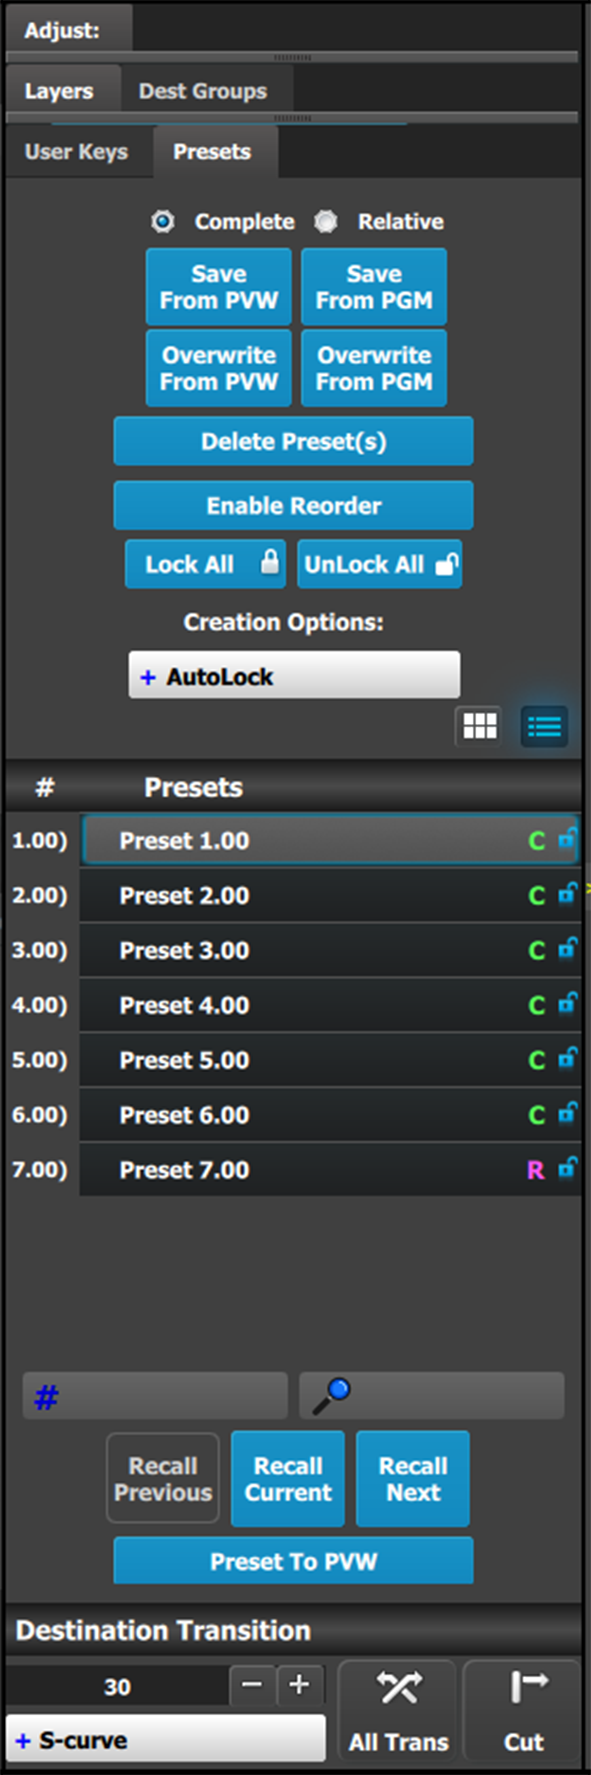Click the Recall Next button
591x1775 pixels.
413,1479
